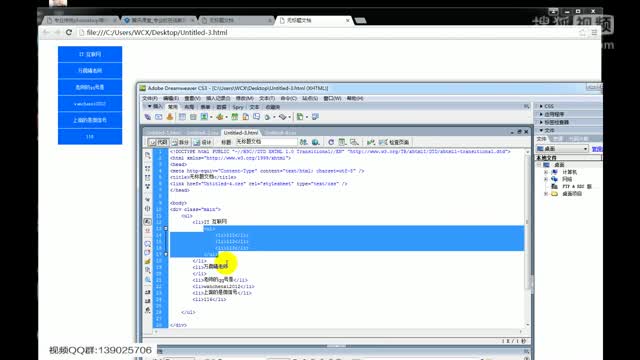Switch to Code view (代码)
This screenshot has height=360, width=640.
click(x=158, y=142)
